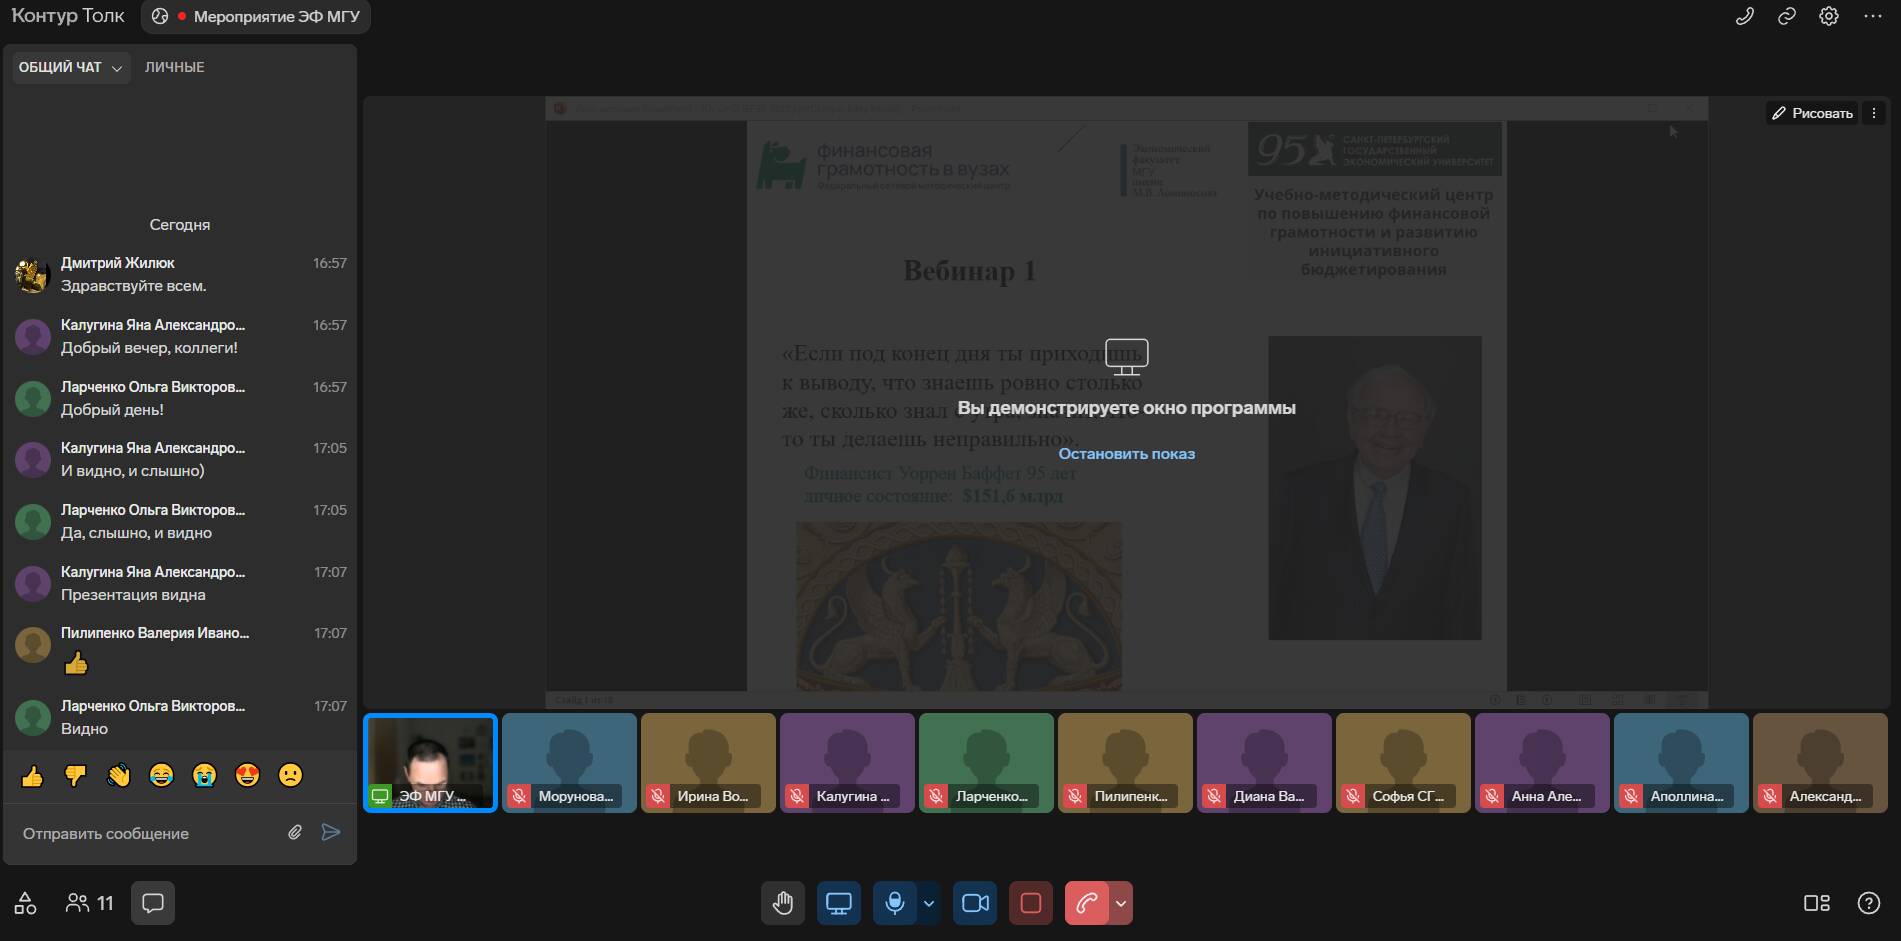The height and width of the screenshot is (941, 1901).
Task: React with thumbs up emoji
Action: coord(33,776)
